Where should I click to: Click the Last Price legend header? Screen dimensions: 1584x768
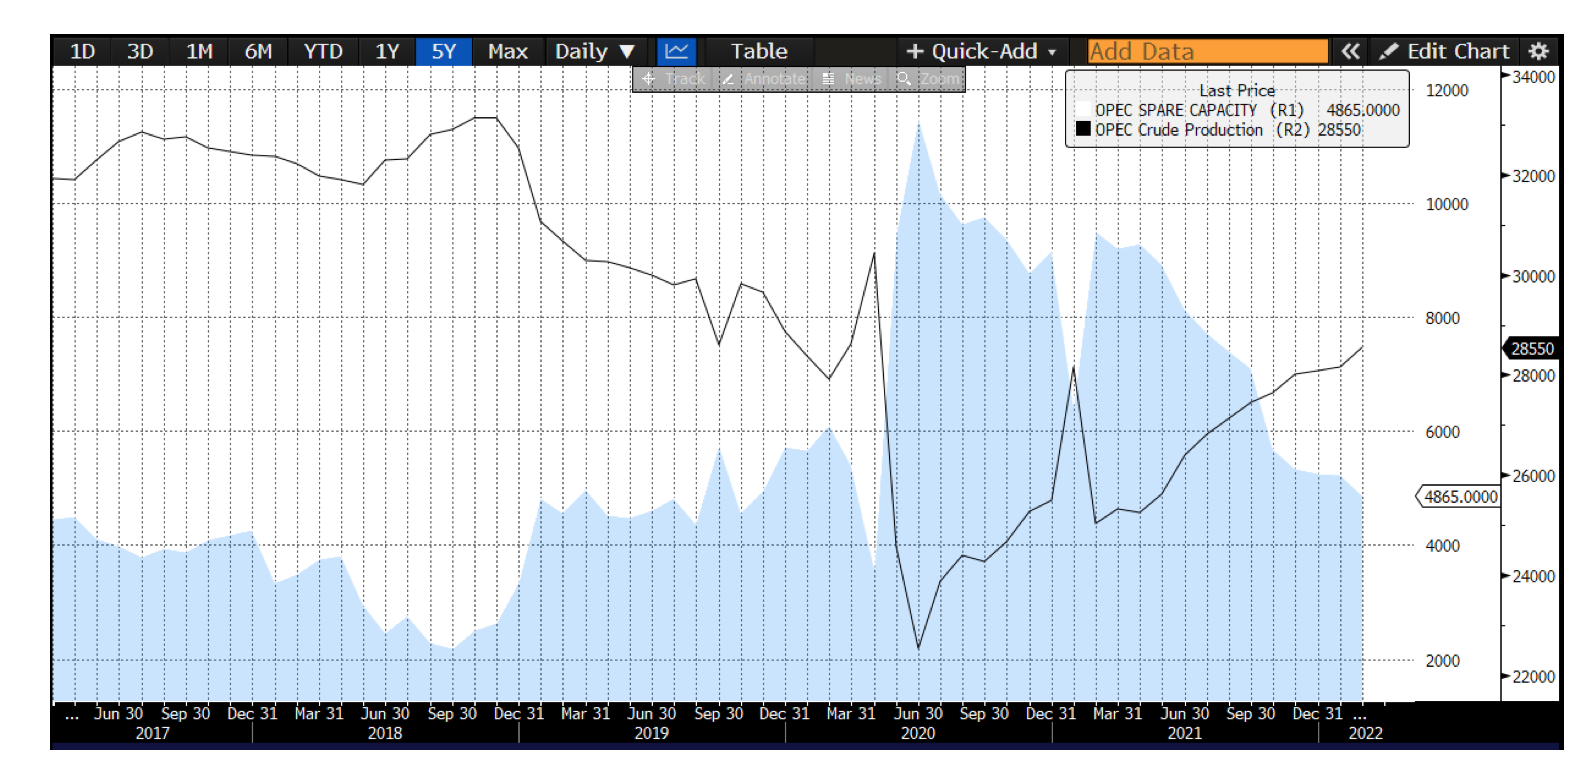coord(1237,90)
